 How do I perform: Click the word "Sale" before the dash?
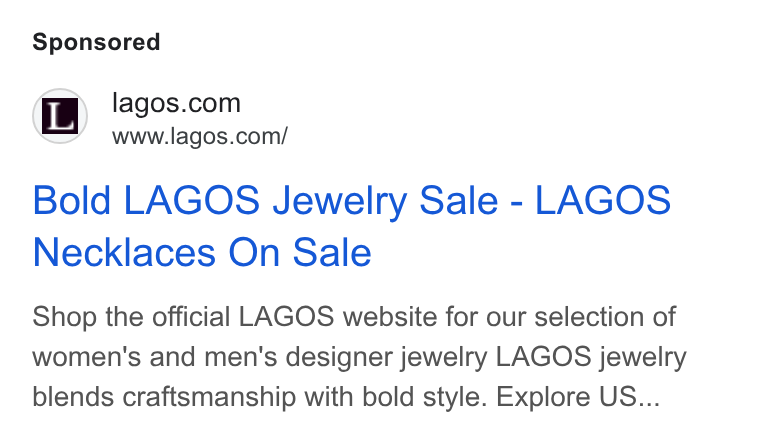point(459,200)
